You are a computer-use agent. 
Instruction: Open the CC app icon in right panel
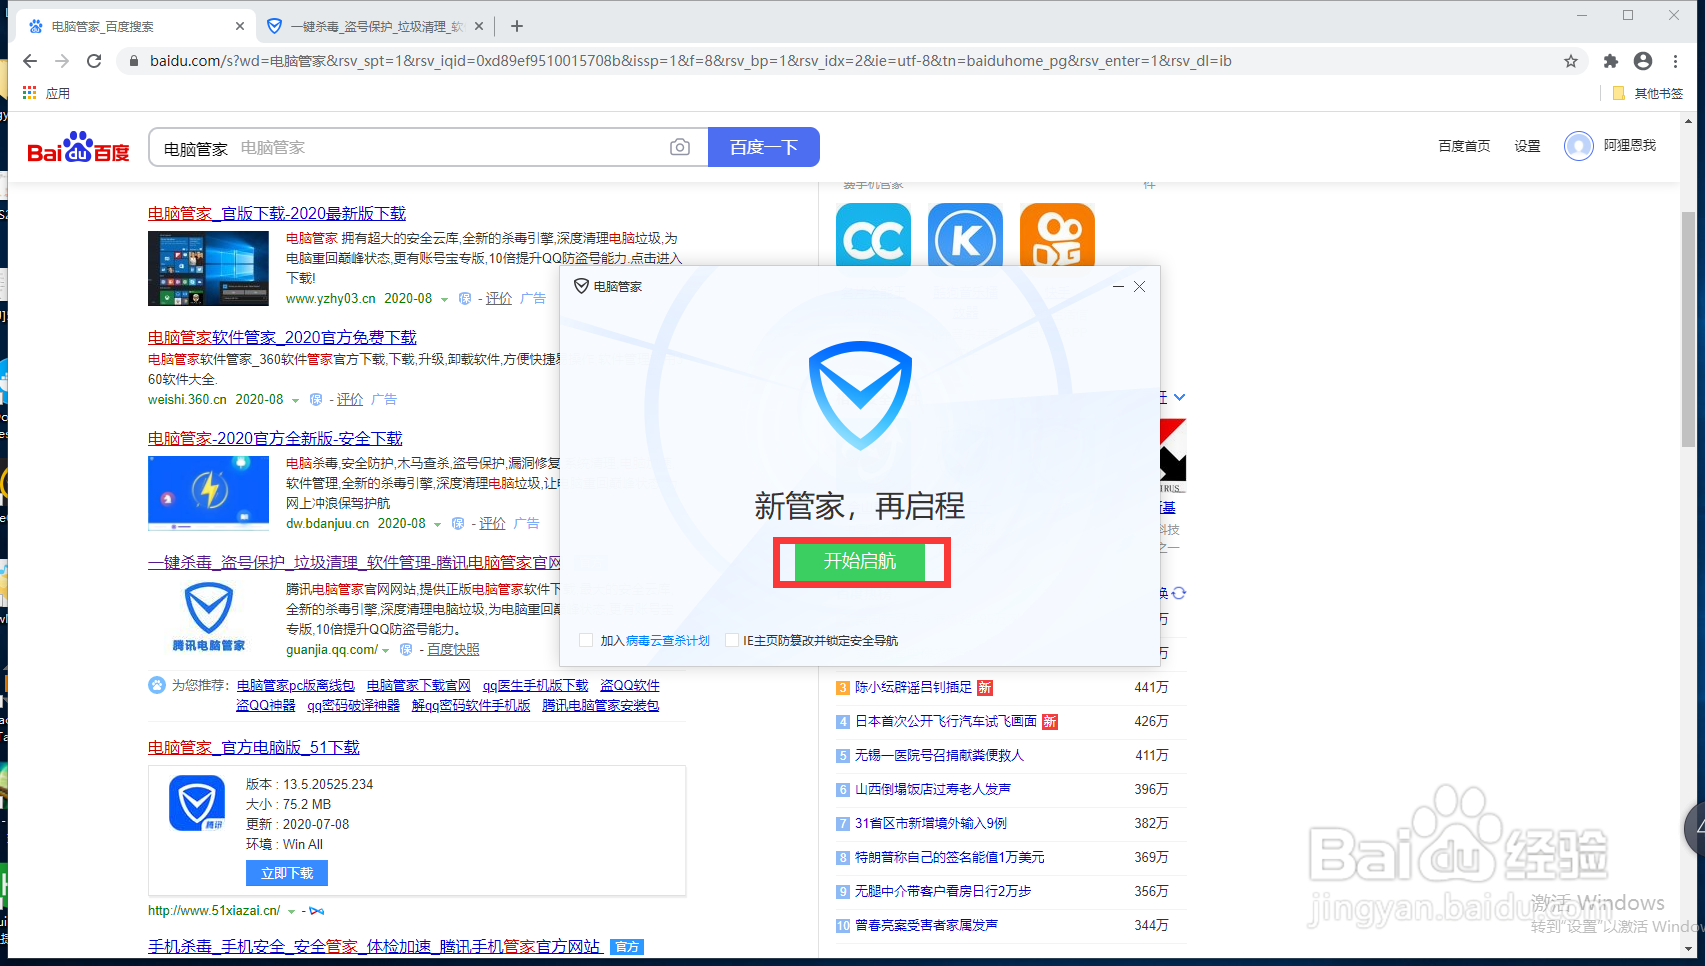(872, 235)
